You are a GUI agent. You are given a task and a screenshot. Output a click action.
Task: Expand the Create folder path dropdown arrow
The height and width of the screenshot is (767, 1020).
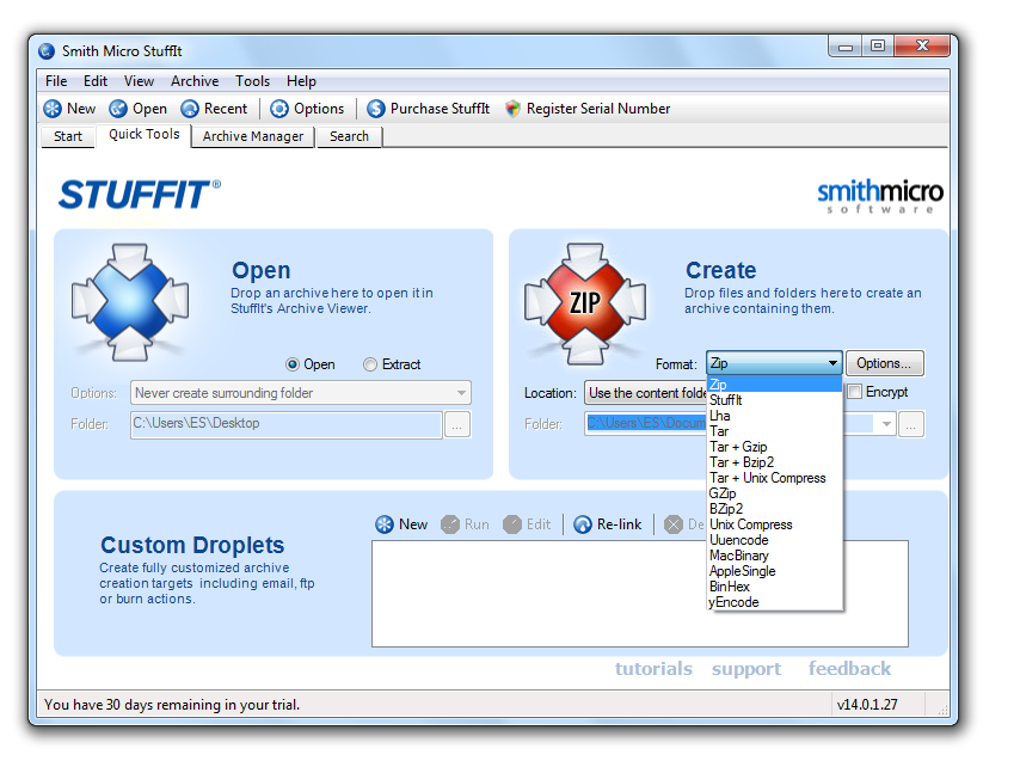(x=886, y=424)
